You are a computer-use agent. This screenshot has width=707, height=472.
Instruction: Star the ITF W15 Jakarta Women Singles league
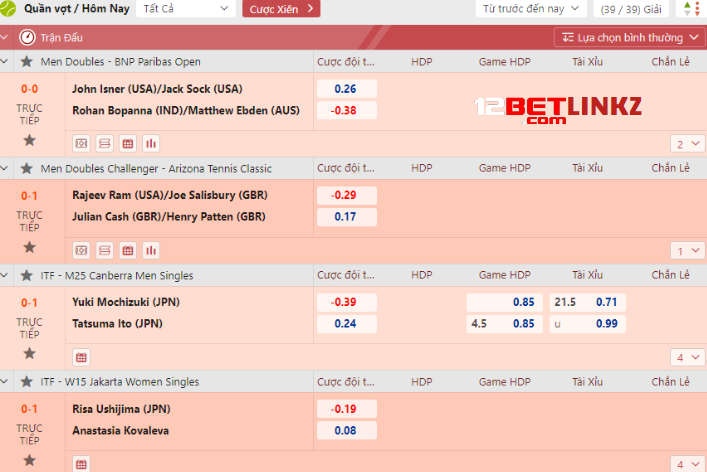pyautogui.click(x=28, y=382)
